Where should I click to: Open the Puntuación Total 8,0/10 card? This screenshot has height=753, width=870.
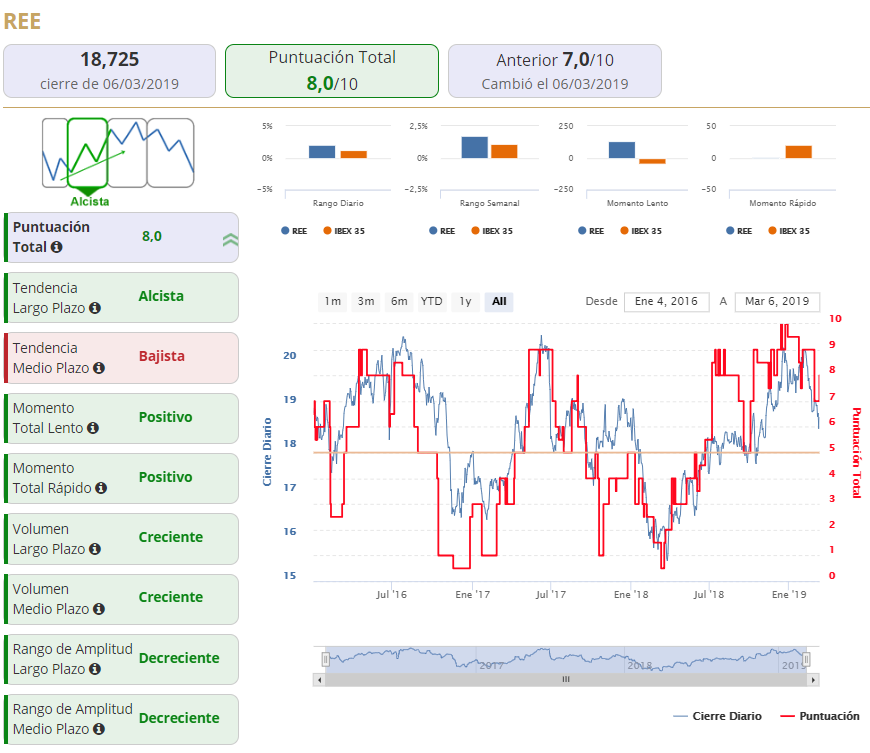pos(332,71)
